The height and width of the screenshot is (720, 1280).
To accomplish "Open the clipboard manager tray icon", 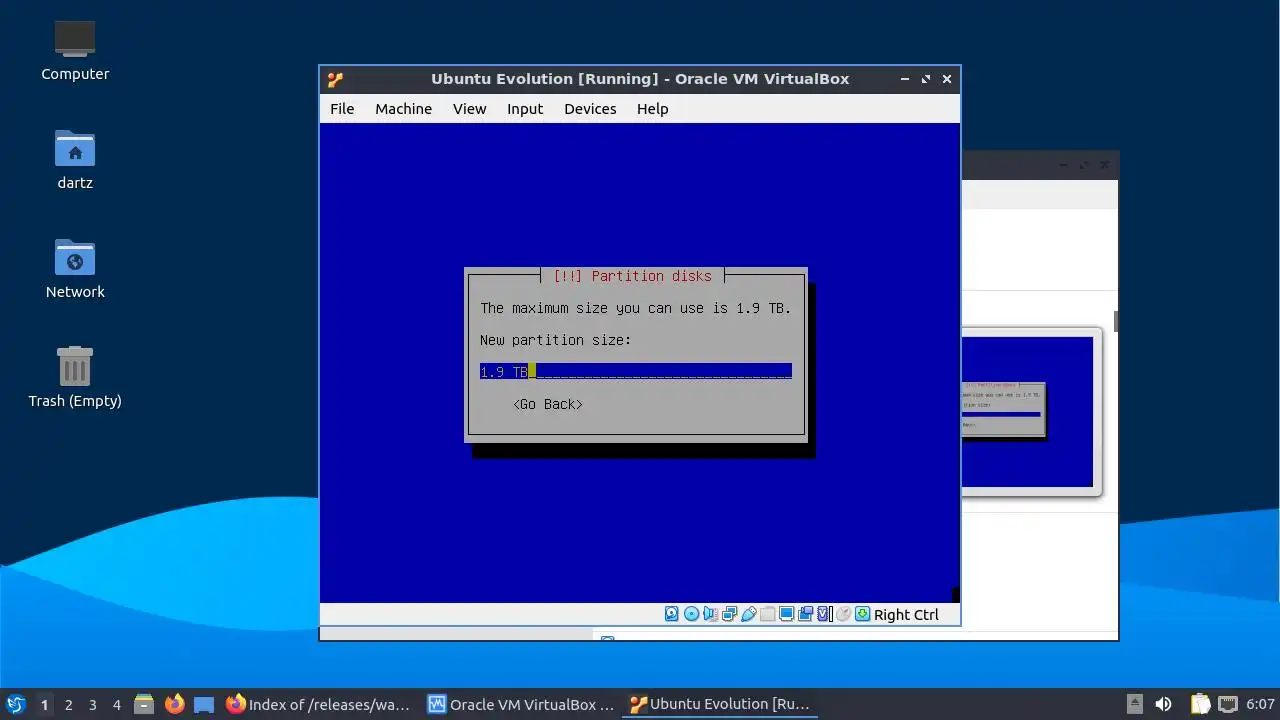I will [x=1200, y=704].
